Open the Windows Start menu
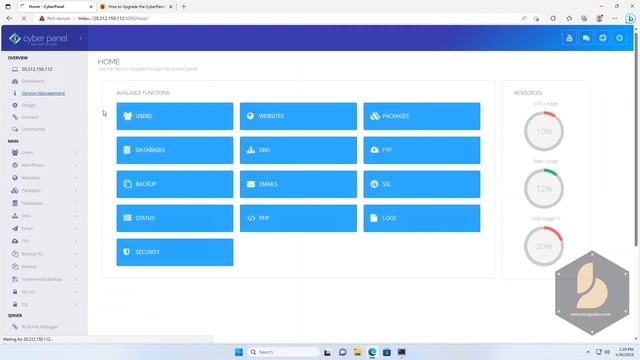This screenshot has height=360, width=640. point(239,352)
